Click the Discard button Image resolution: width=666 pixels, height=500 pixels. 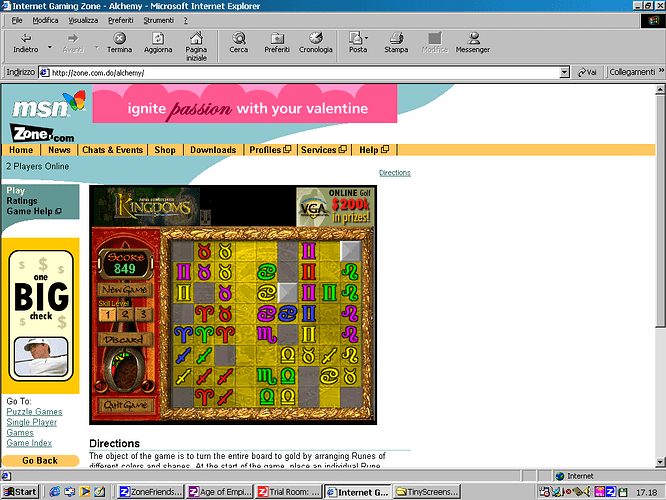tap(125, 340)
